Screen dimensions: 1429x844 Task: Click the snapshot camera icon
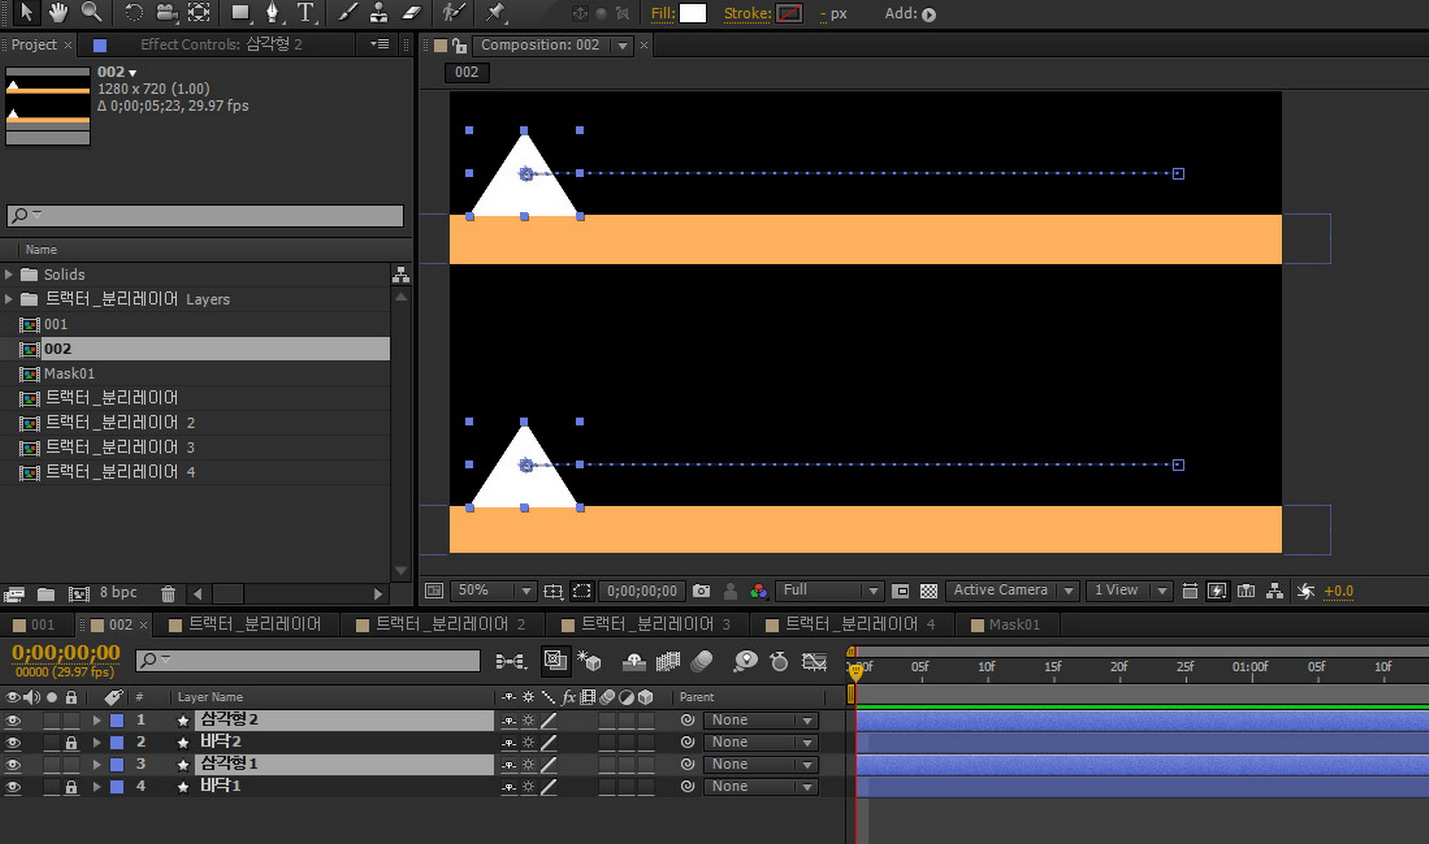[701, 591]
